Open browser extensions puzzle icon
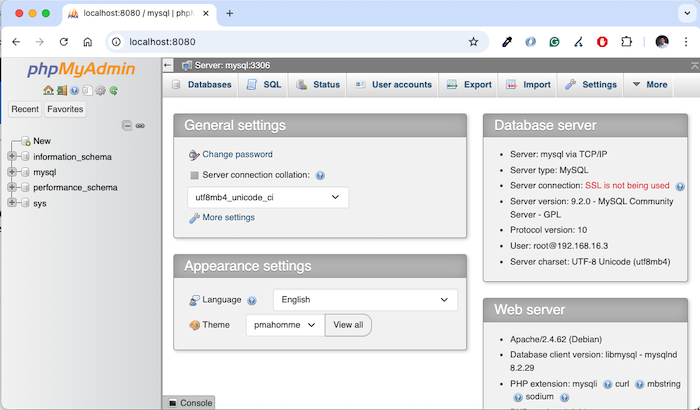The image size is (700, 410). (x=626, y=42)
